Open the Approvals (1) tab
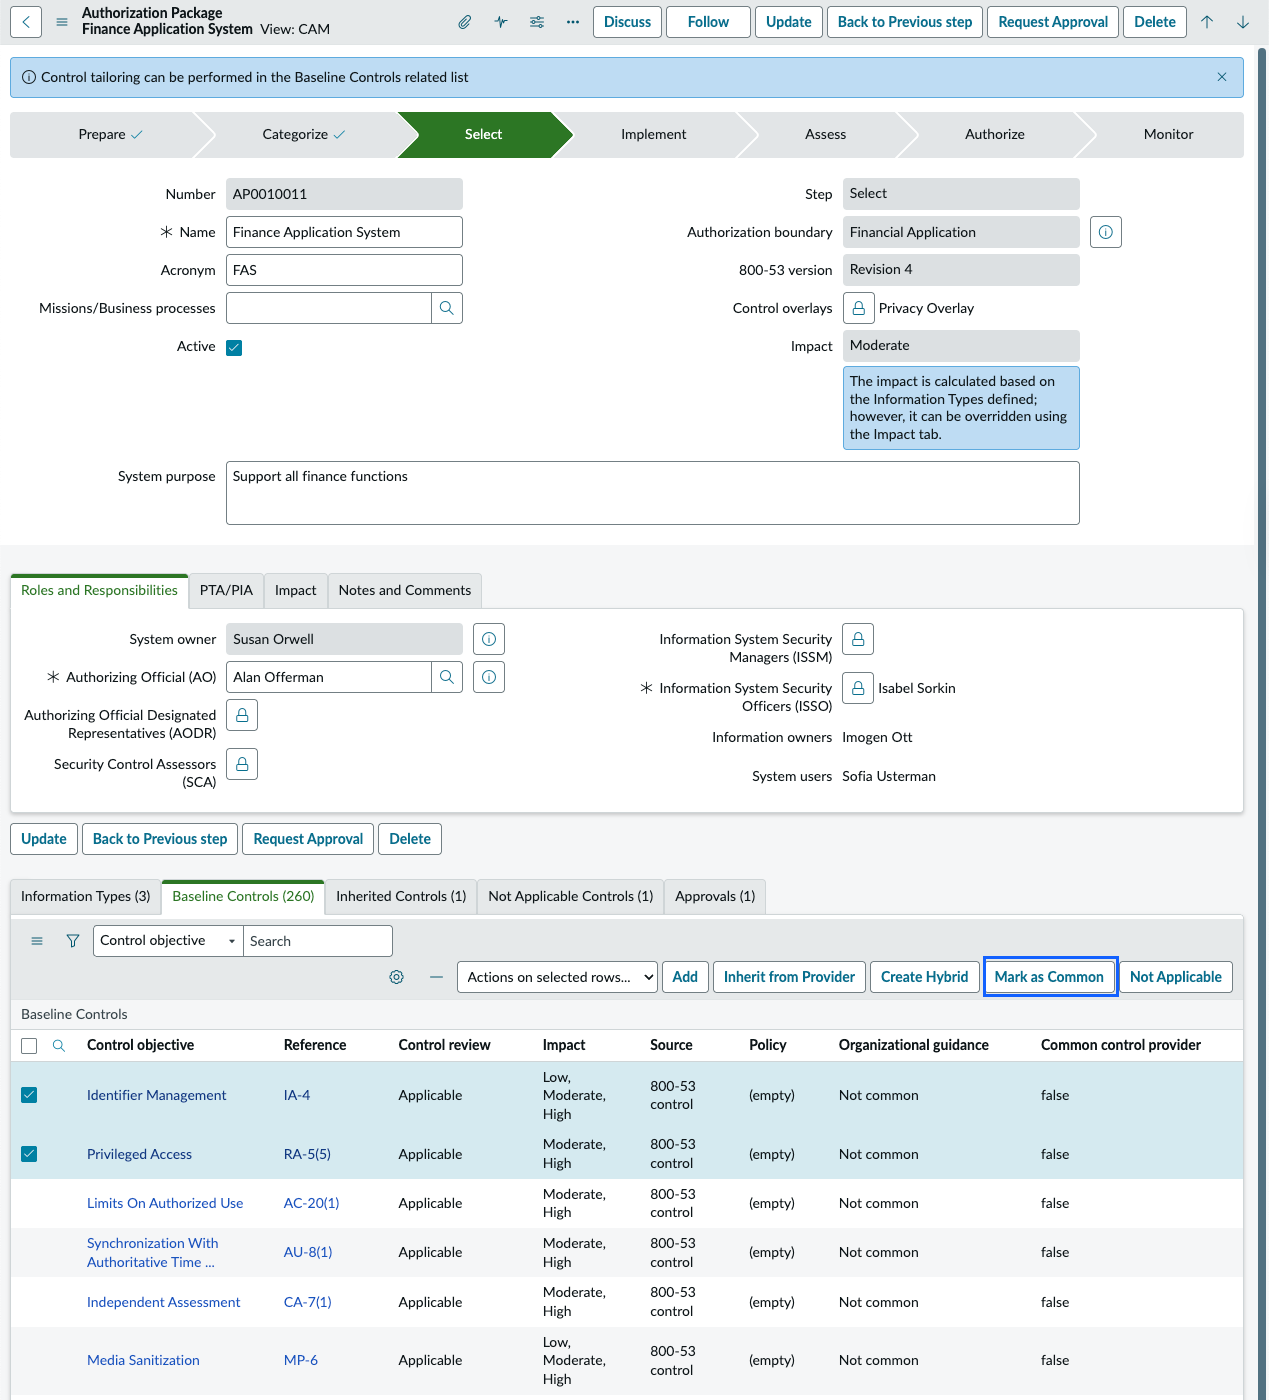Image resolution: width=1269 pixels, height=1400 pixels. pos(715,896)
